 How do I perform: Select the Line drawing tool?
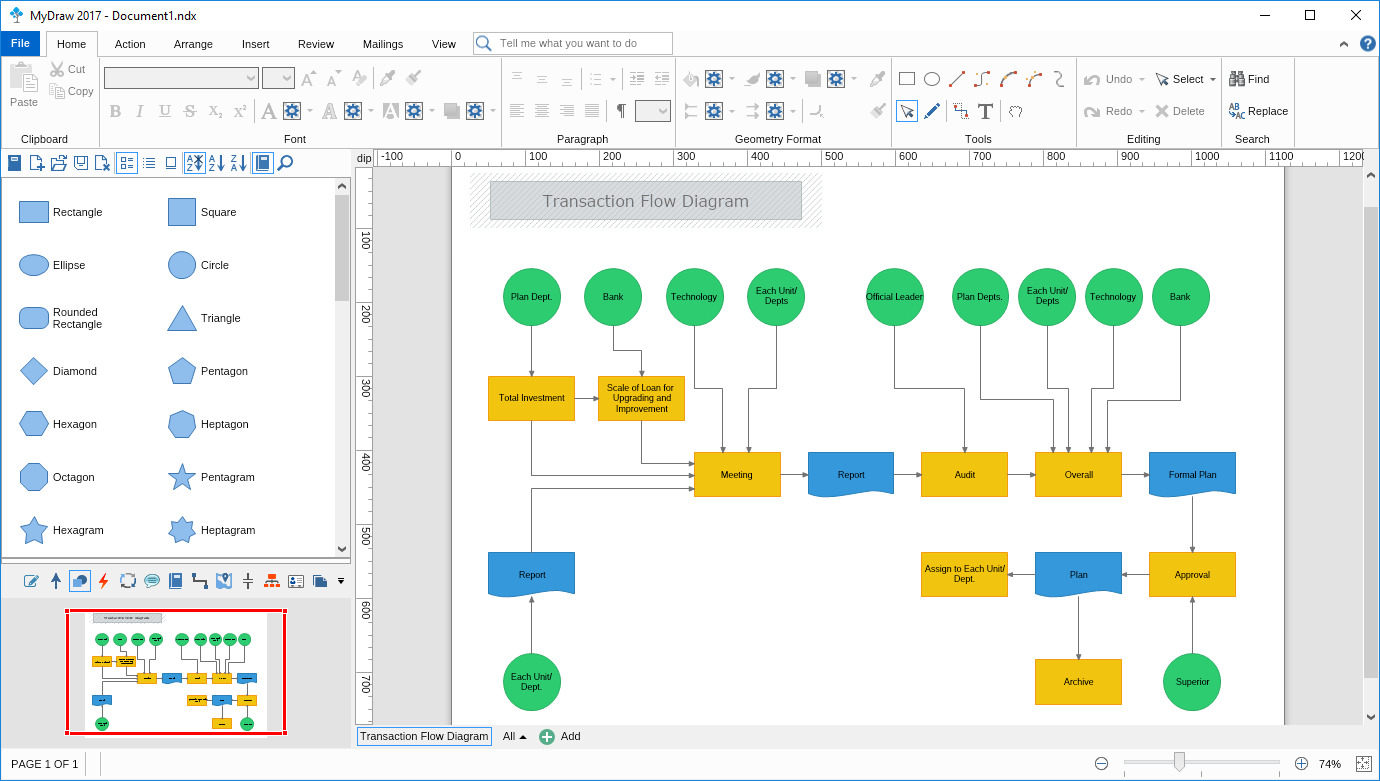[x=957, y=79]
